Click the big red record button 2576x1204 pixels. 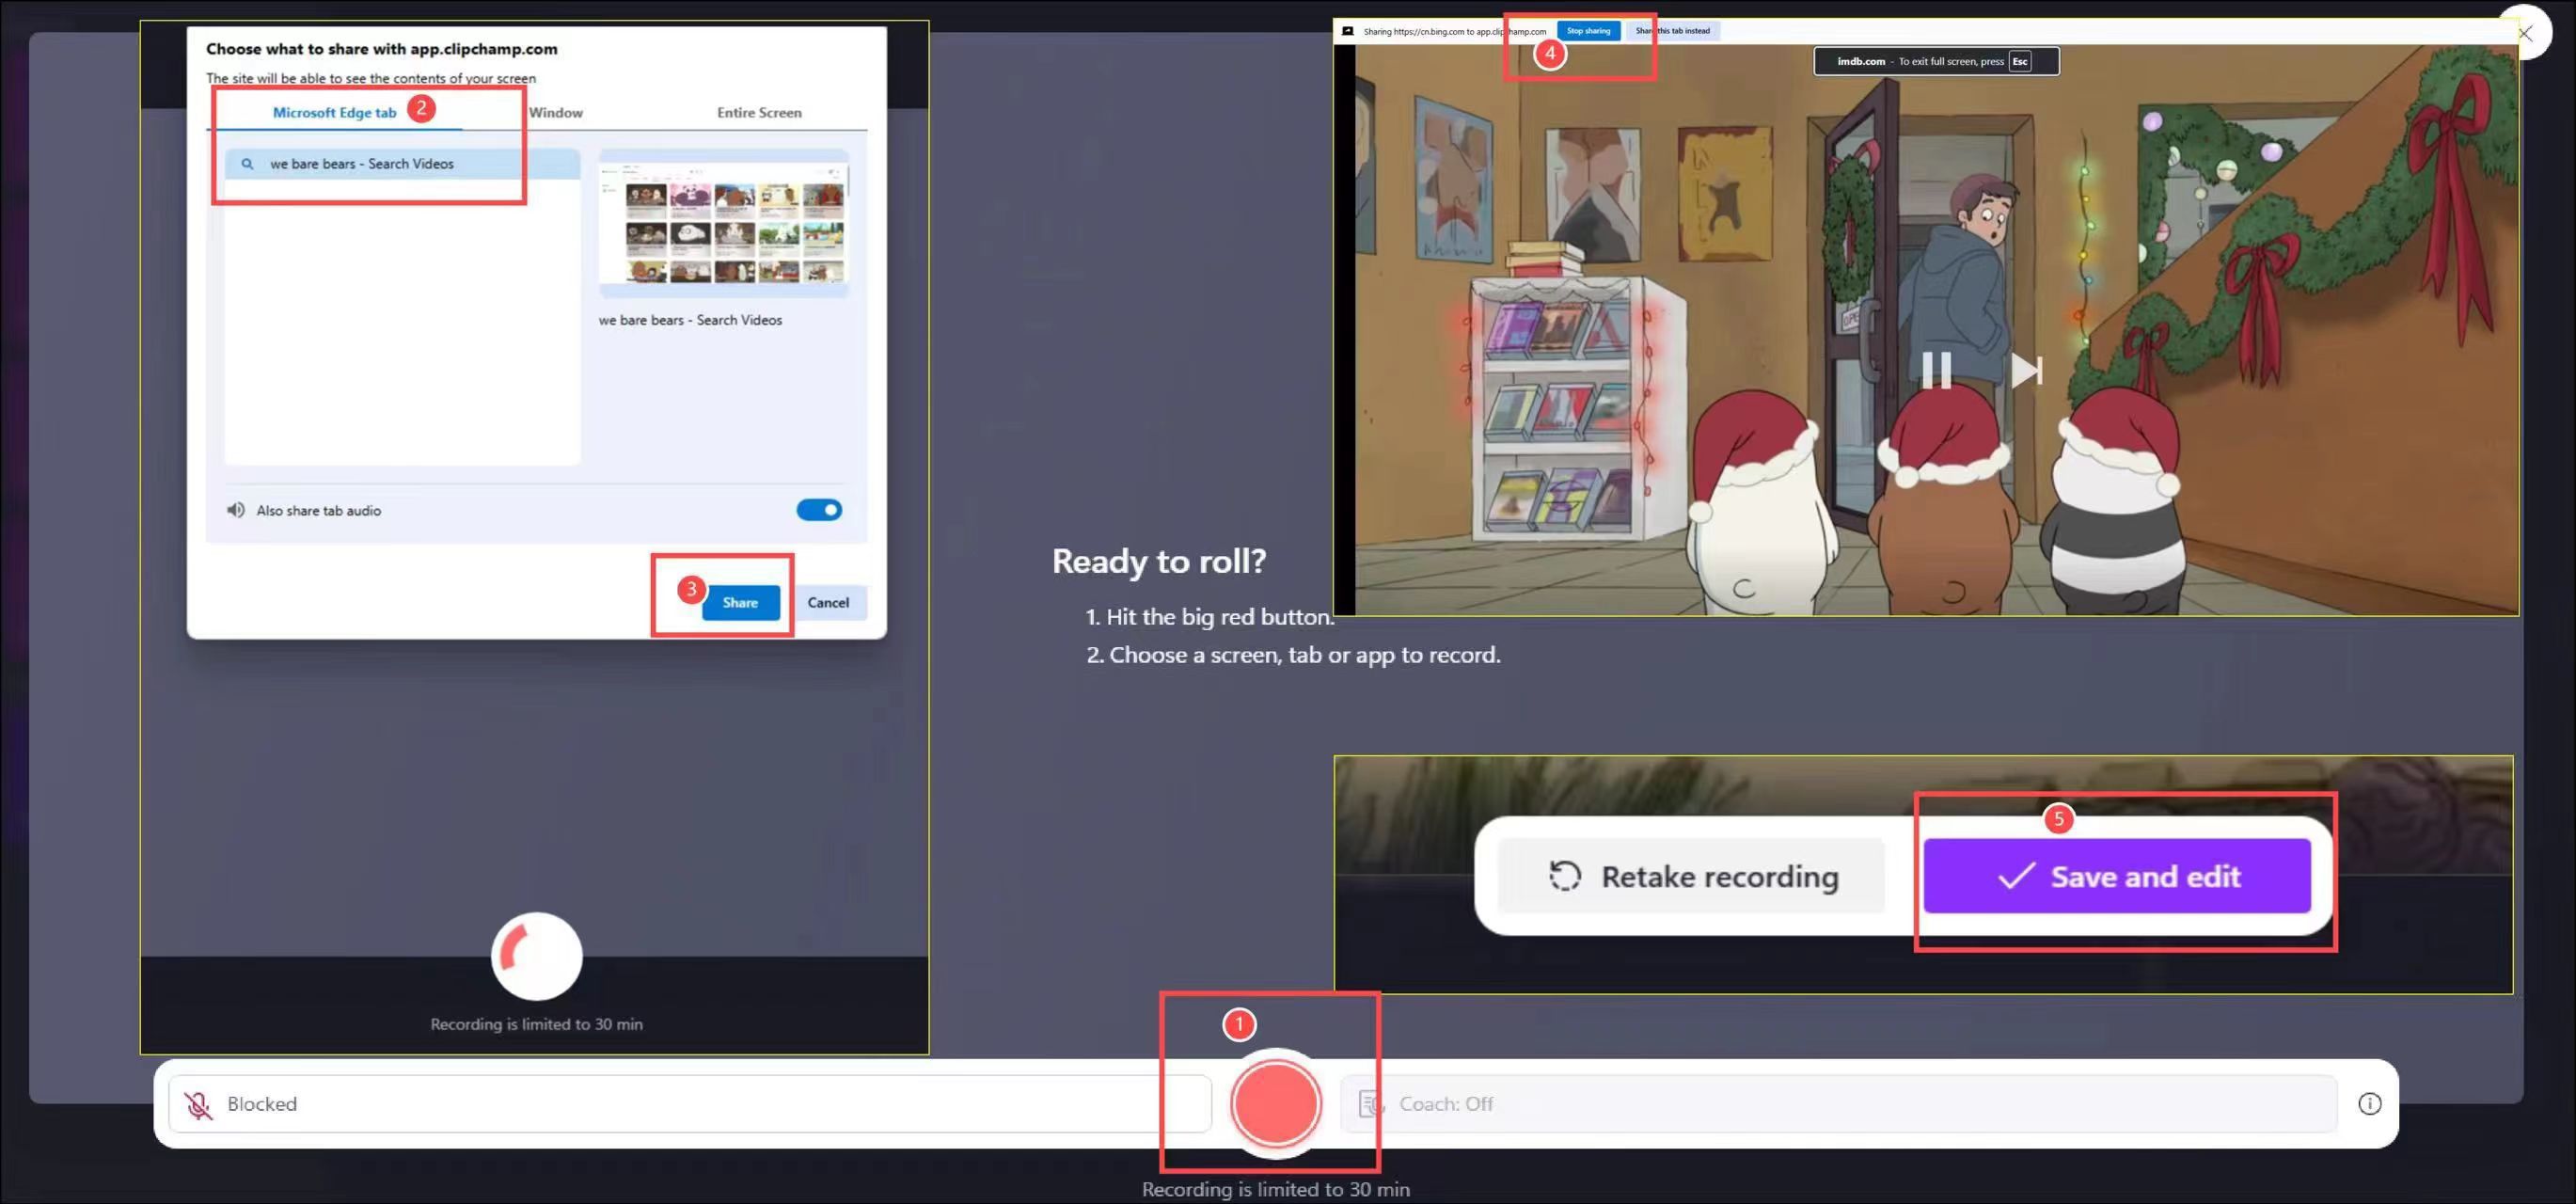tap(1275, 1103)
